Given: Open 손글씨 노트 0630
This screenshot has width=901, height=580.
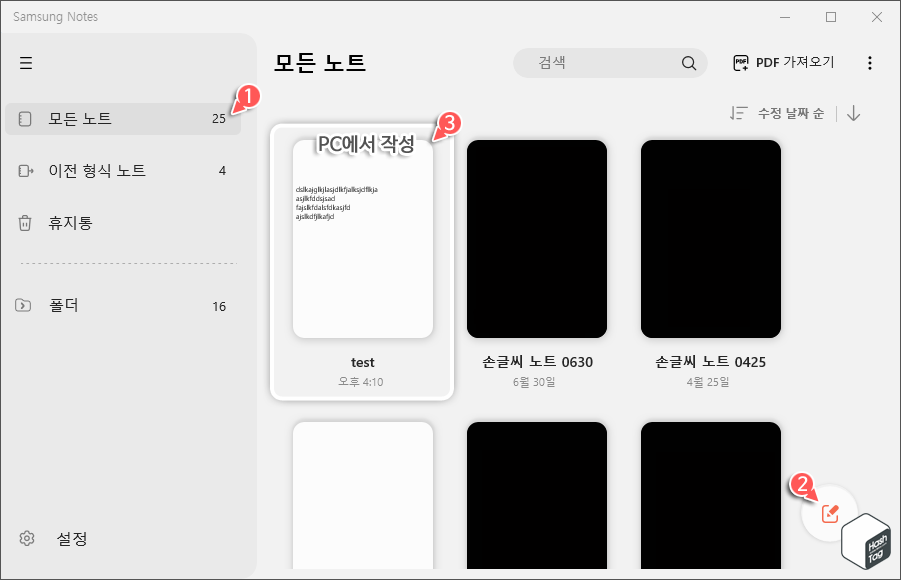Looking at the screenshot, I should (x=536, y=240).
